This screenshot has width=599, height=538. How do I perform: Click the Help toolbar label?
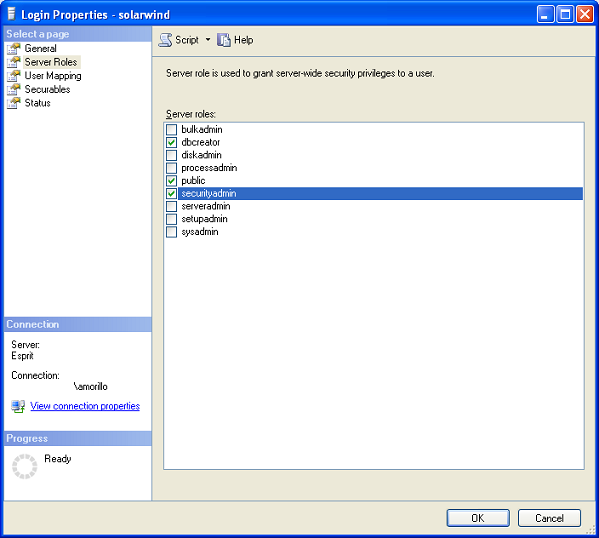[243, 40]
